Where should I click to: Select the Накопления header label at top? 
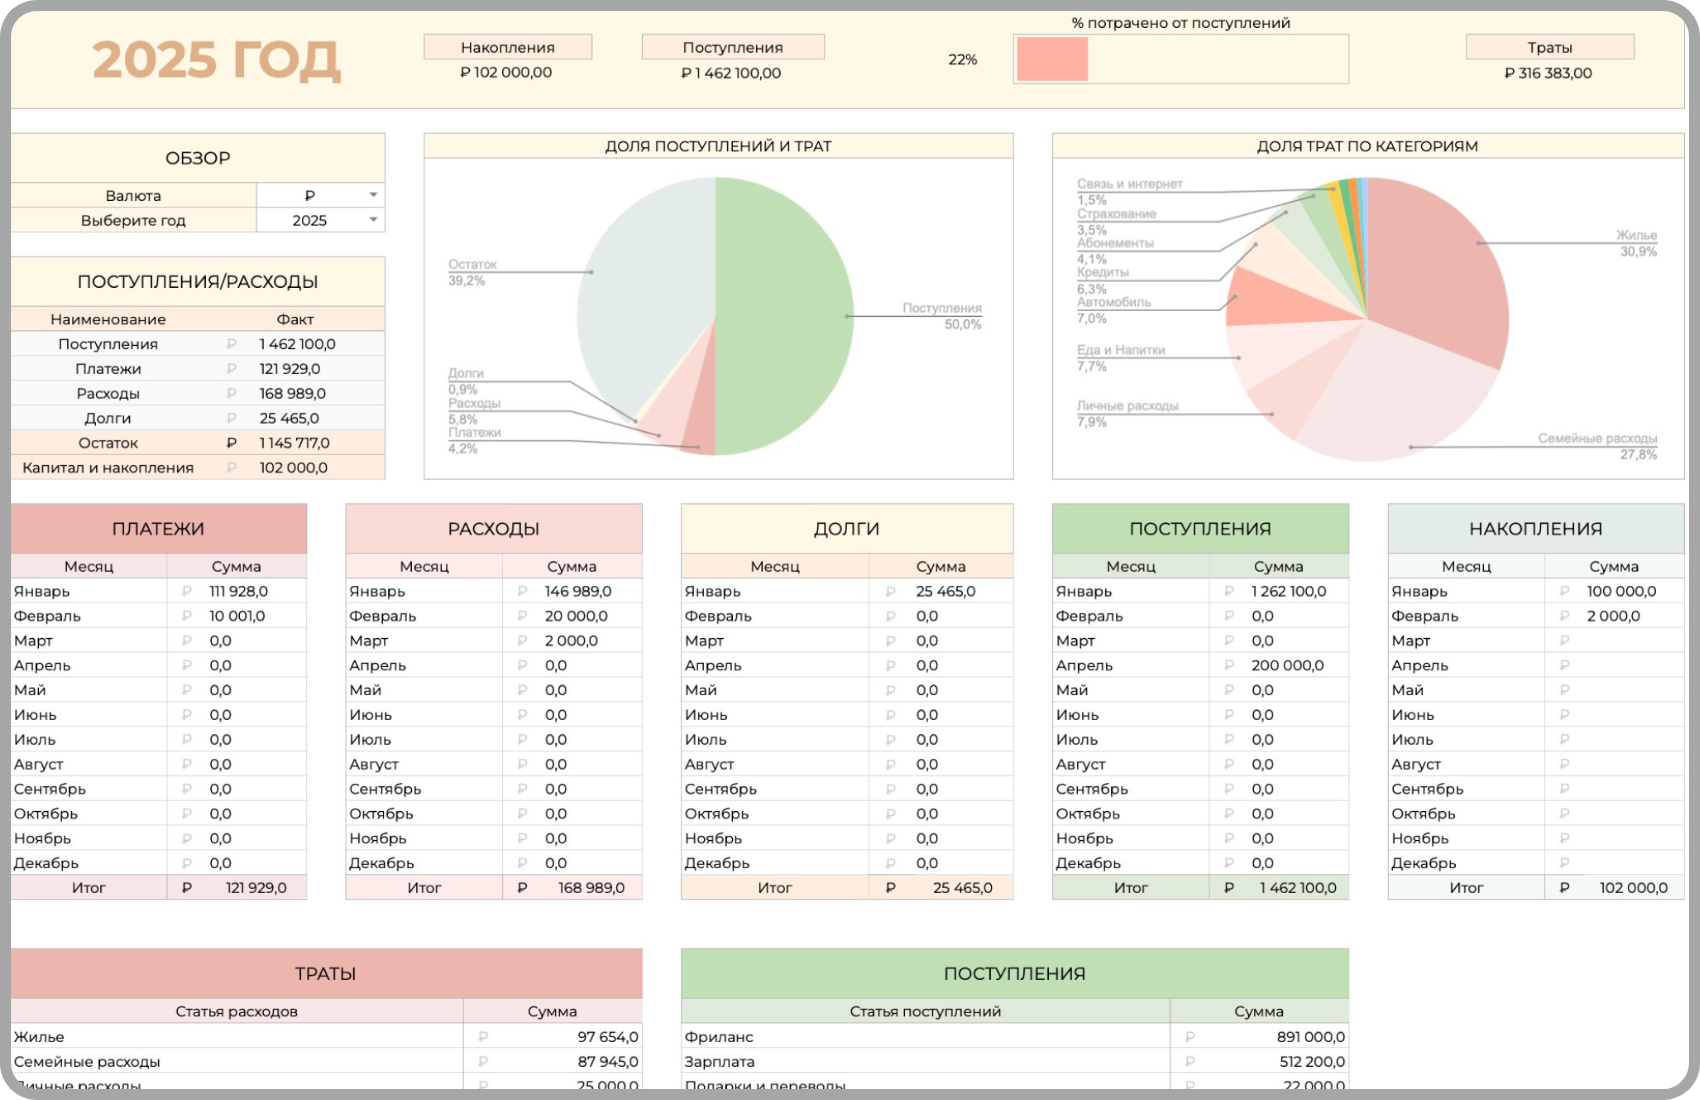[x=508, y=47]
